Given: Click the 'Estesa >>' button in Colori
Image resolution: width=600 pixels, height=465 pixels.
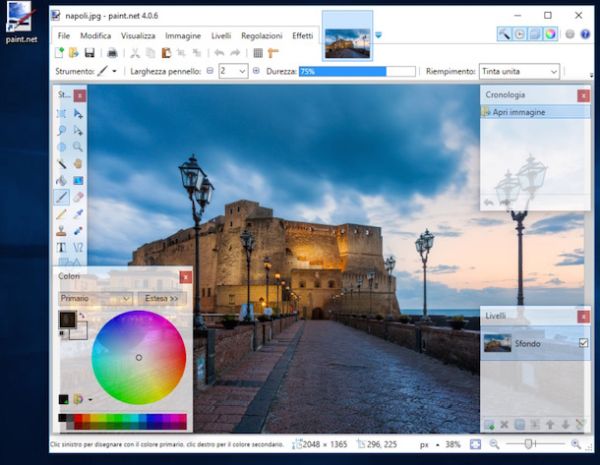Looking at the screenshot, I should click(x=163, y=298).
